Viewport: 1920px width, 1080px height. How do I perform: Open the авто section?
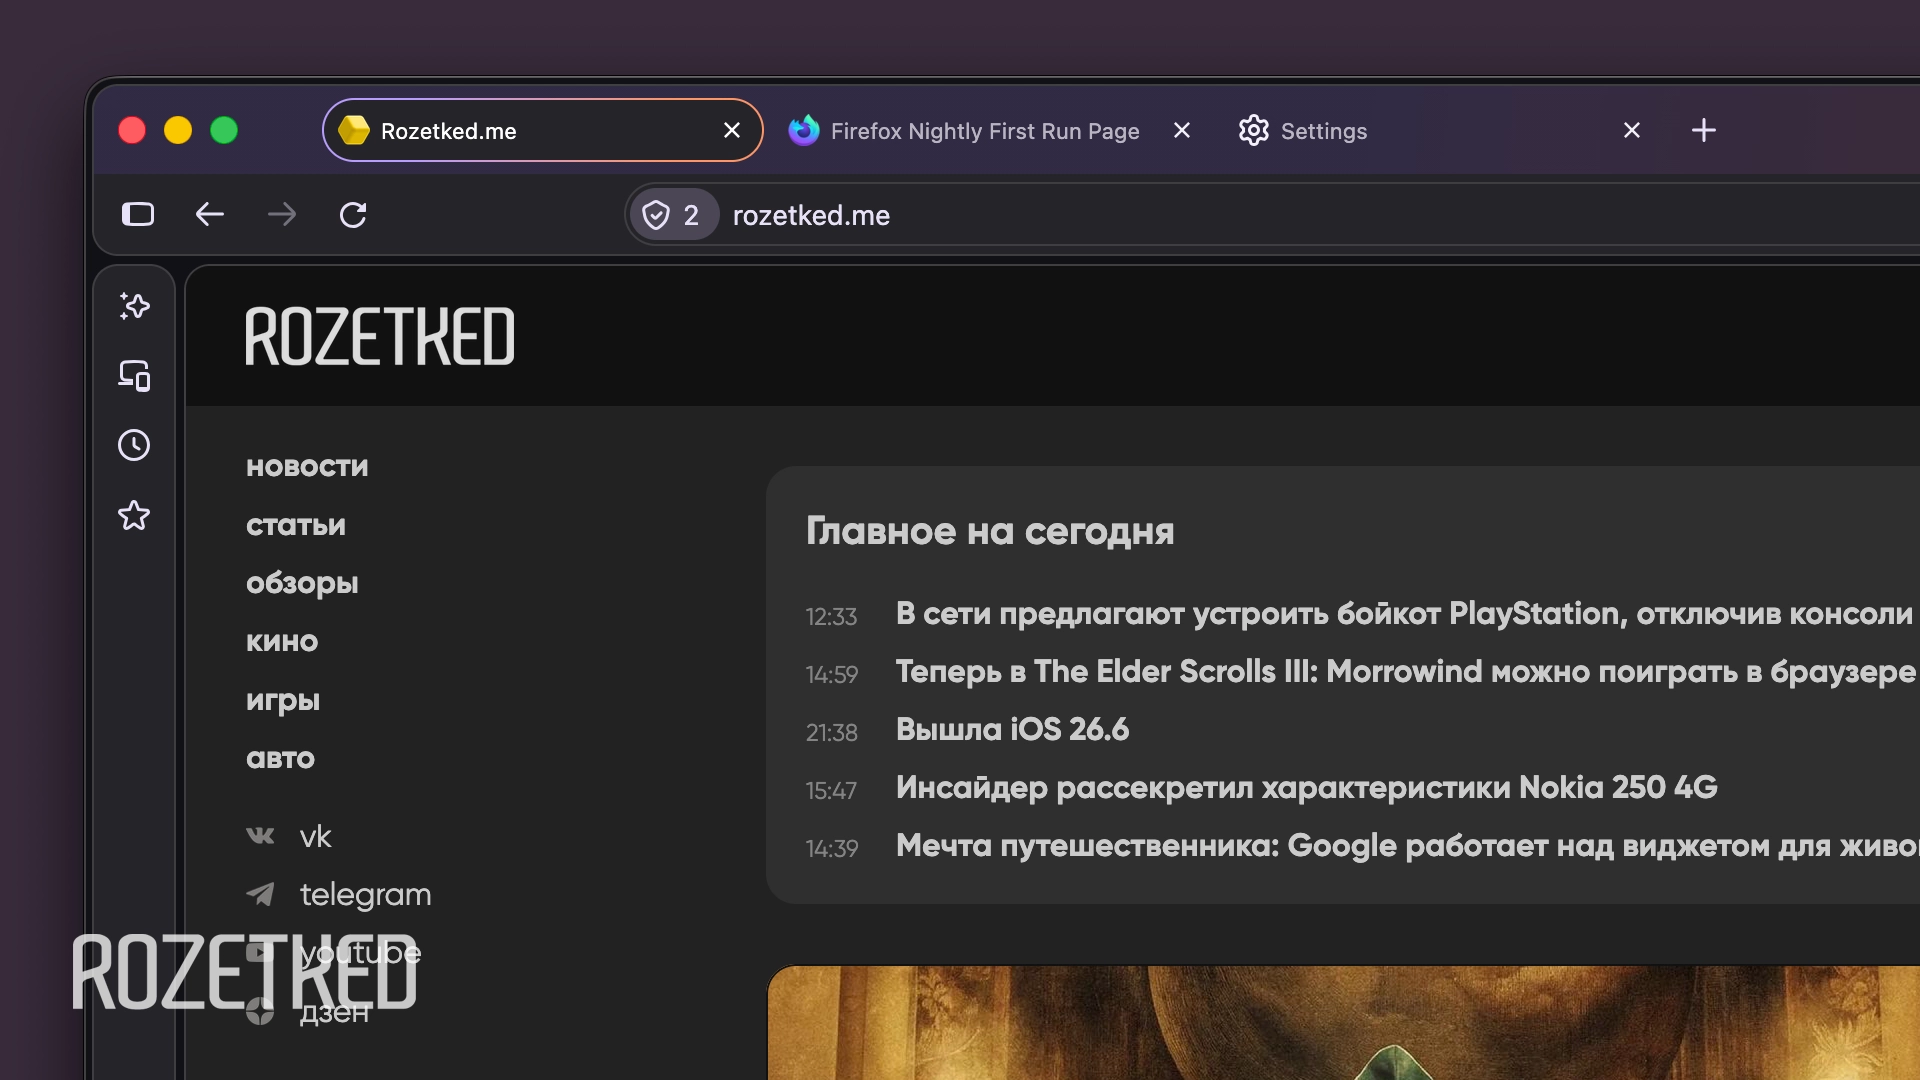click(x=280, y=758)
